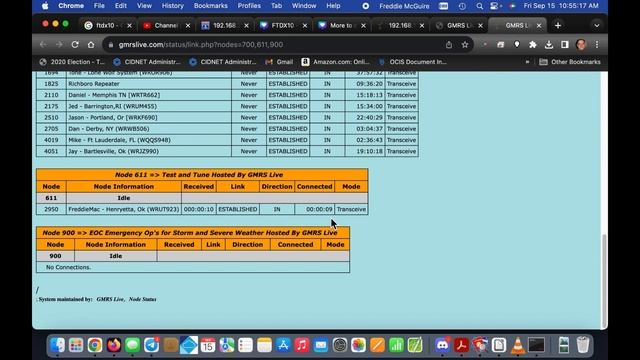
Task: Open Maps from the dock
Action: 227,345
